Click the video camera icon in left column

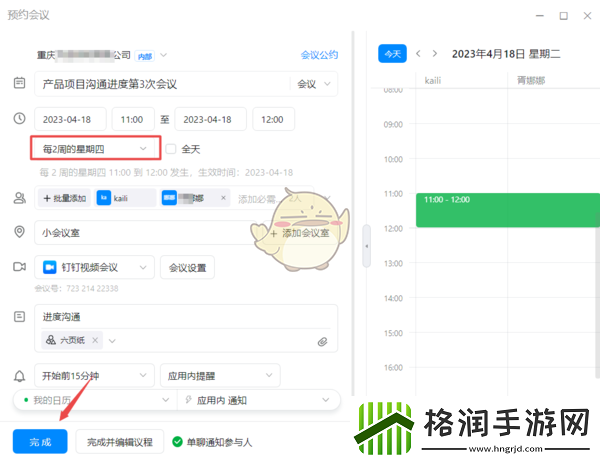click(x=20, y=266)
